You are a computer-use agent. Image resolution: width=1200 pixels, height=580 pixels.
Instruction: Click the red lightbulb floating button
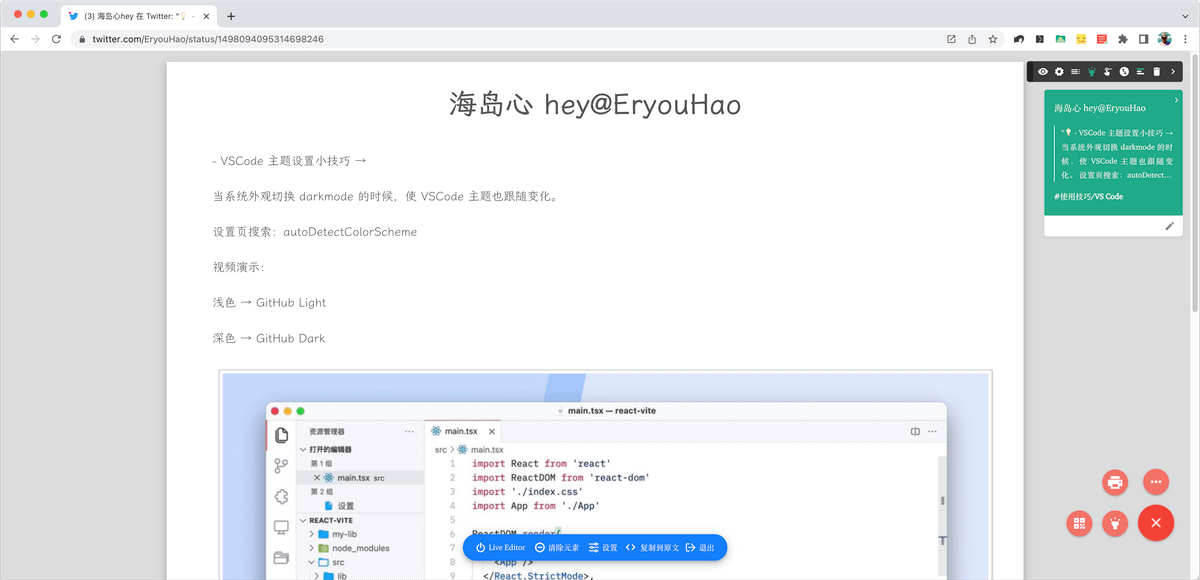tap(1114, 522)
